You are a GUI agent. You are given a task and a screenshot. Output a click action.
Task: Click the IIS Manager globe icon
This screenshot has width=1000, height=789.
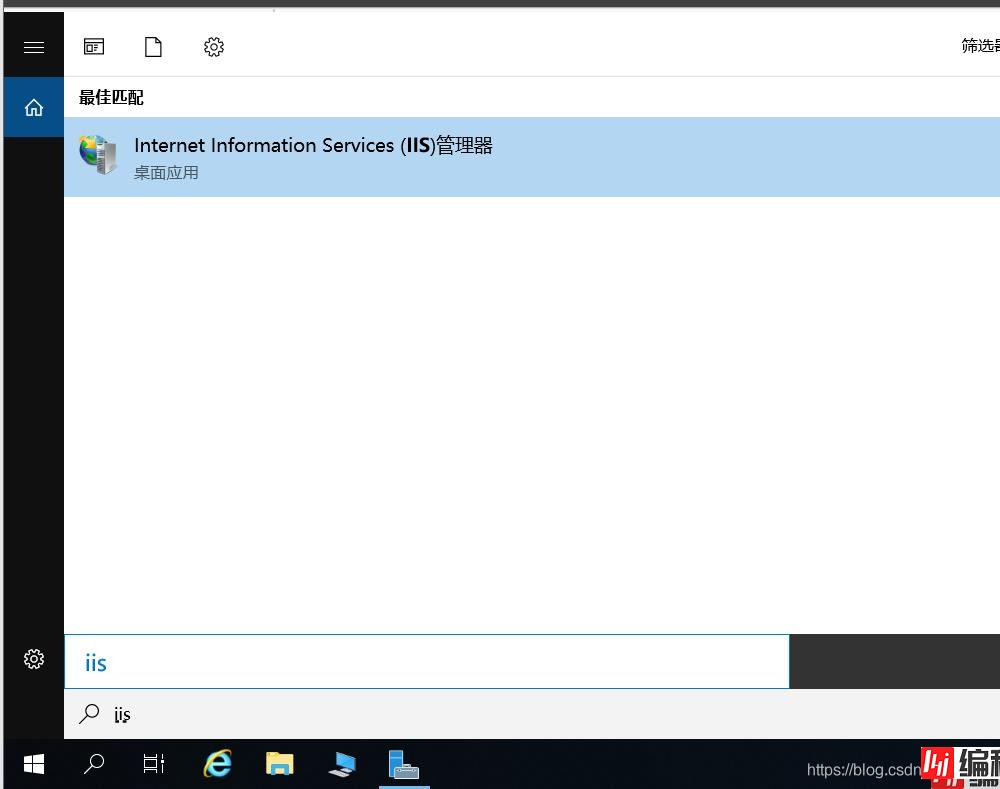point(99,156)
